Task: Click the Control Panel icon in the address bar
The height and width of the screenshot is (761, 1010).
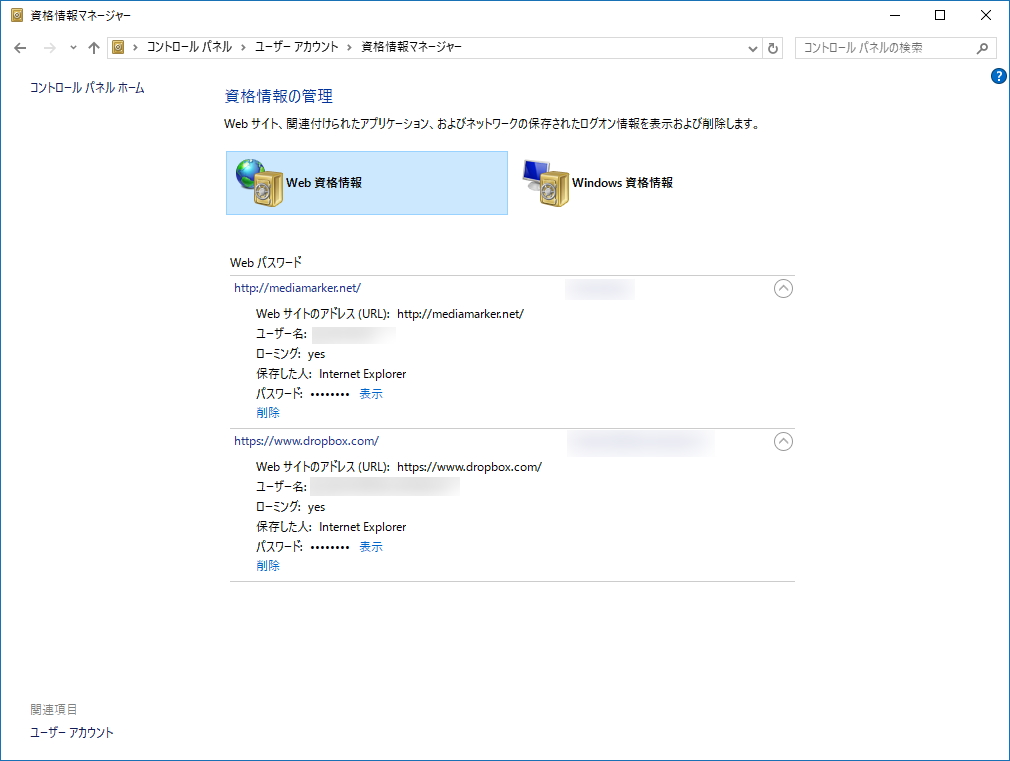Action: pyautogui.click(x=117, y=46)
